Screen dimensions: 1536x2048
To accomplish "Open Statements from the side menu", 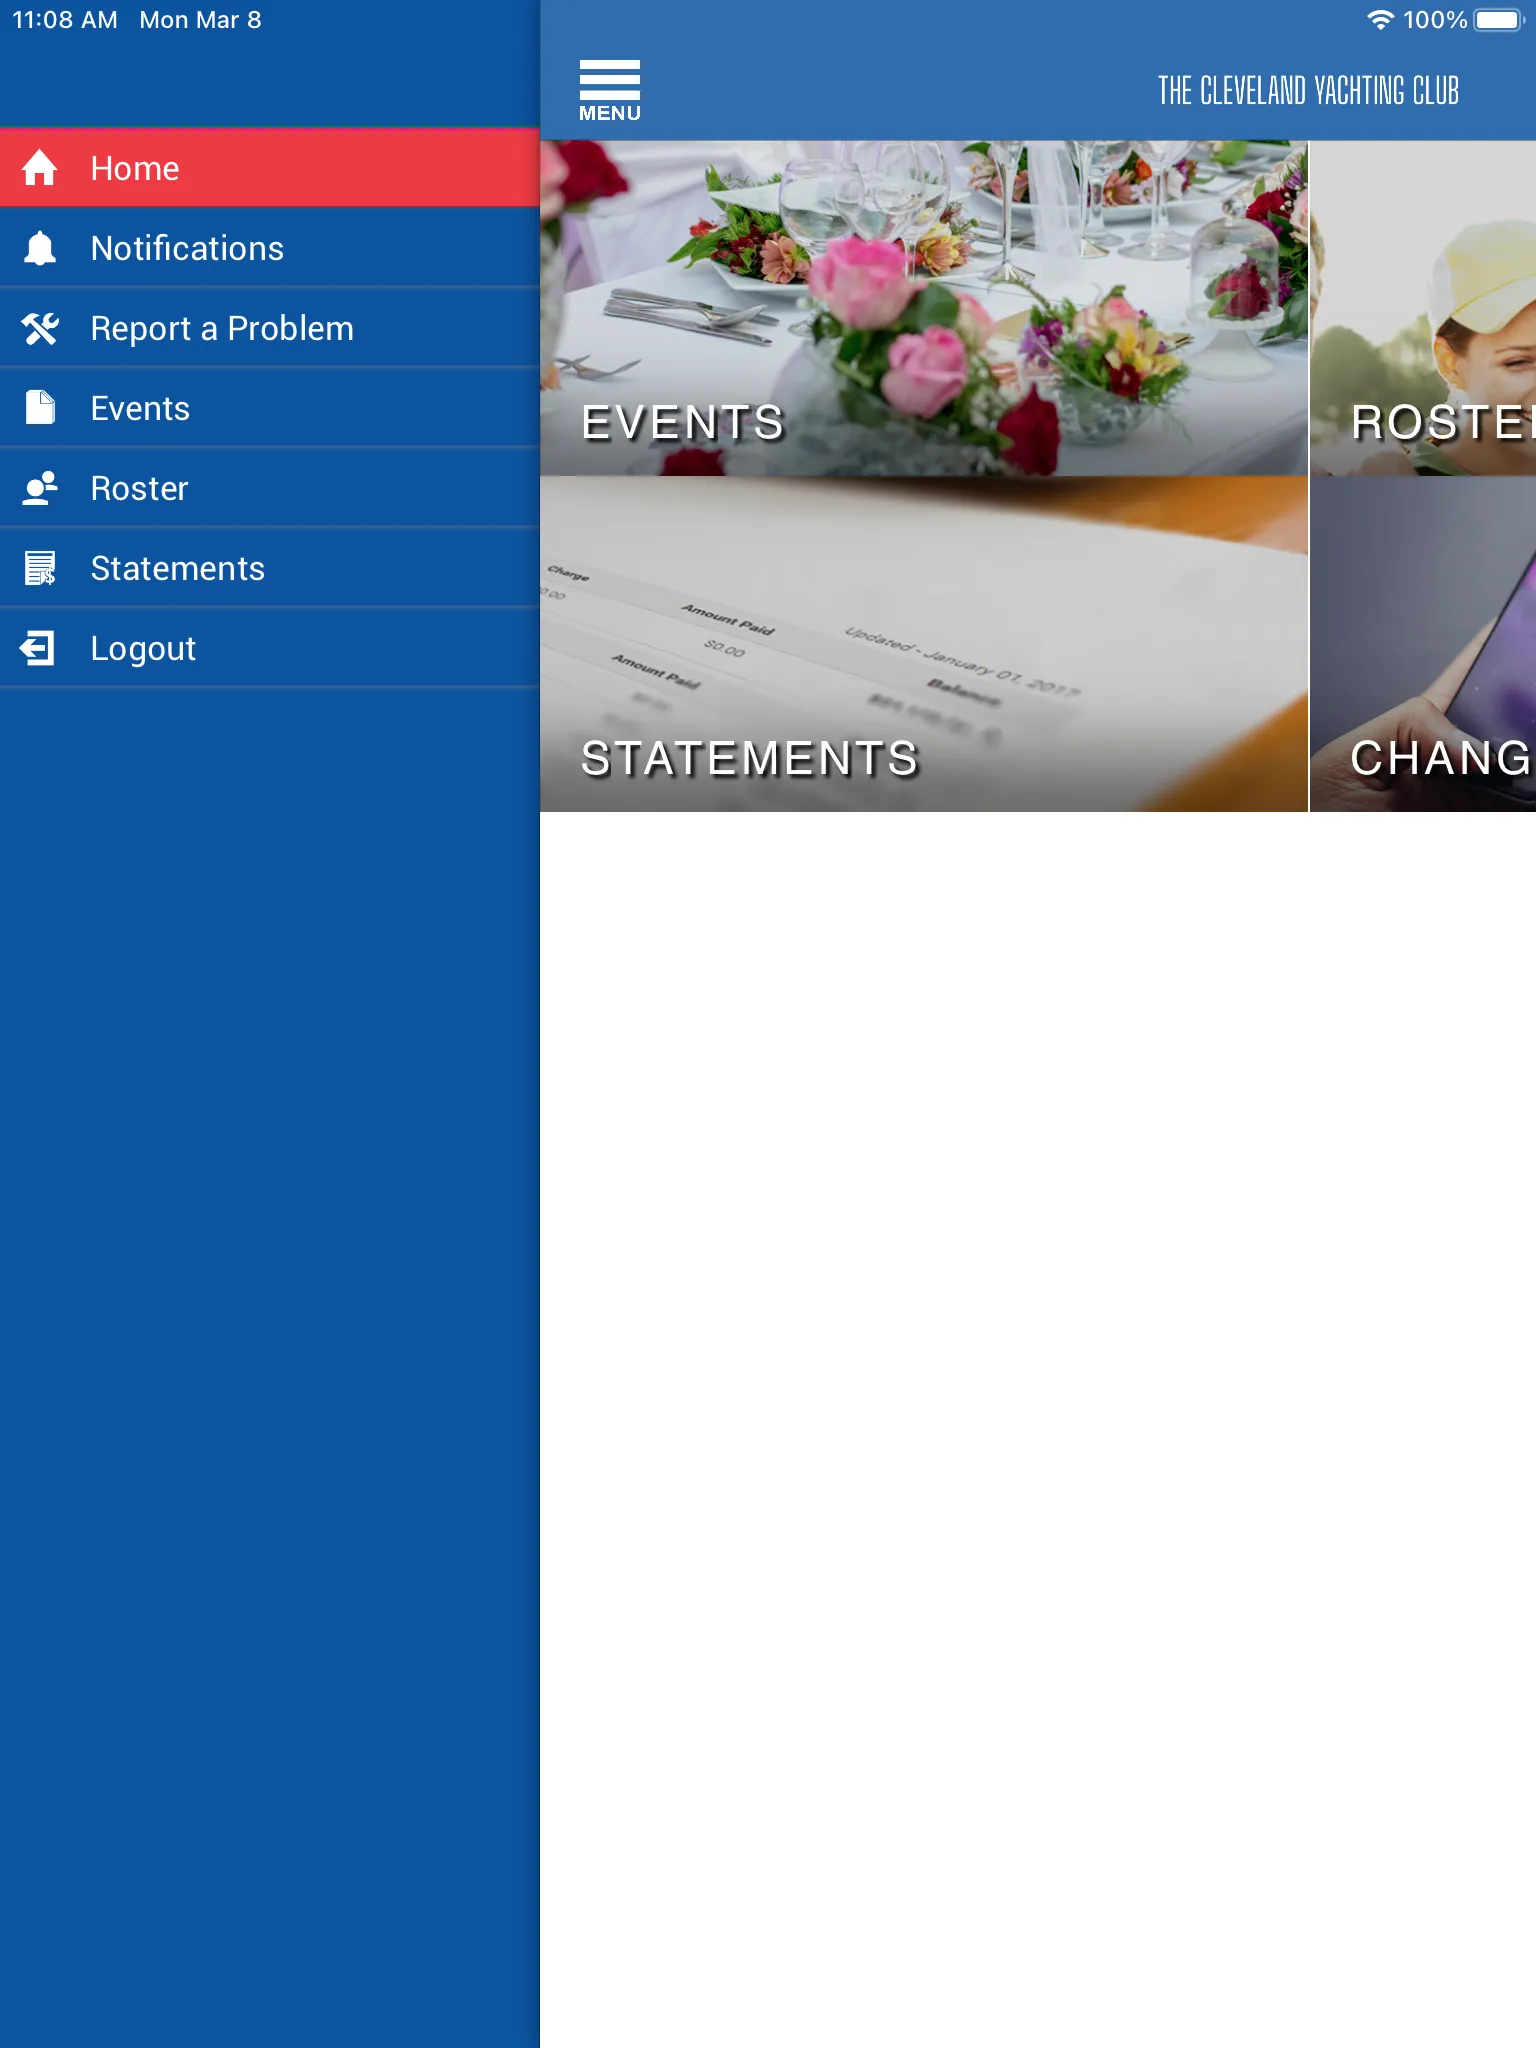I will tap(270, 568).
